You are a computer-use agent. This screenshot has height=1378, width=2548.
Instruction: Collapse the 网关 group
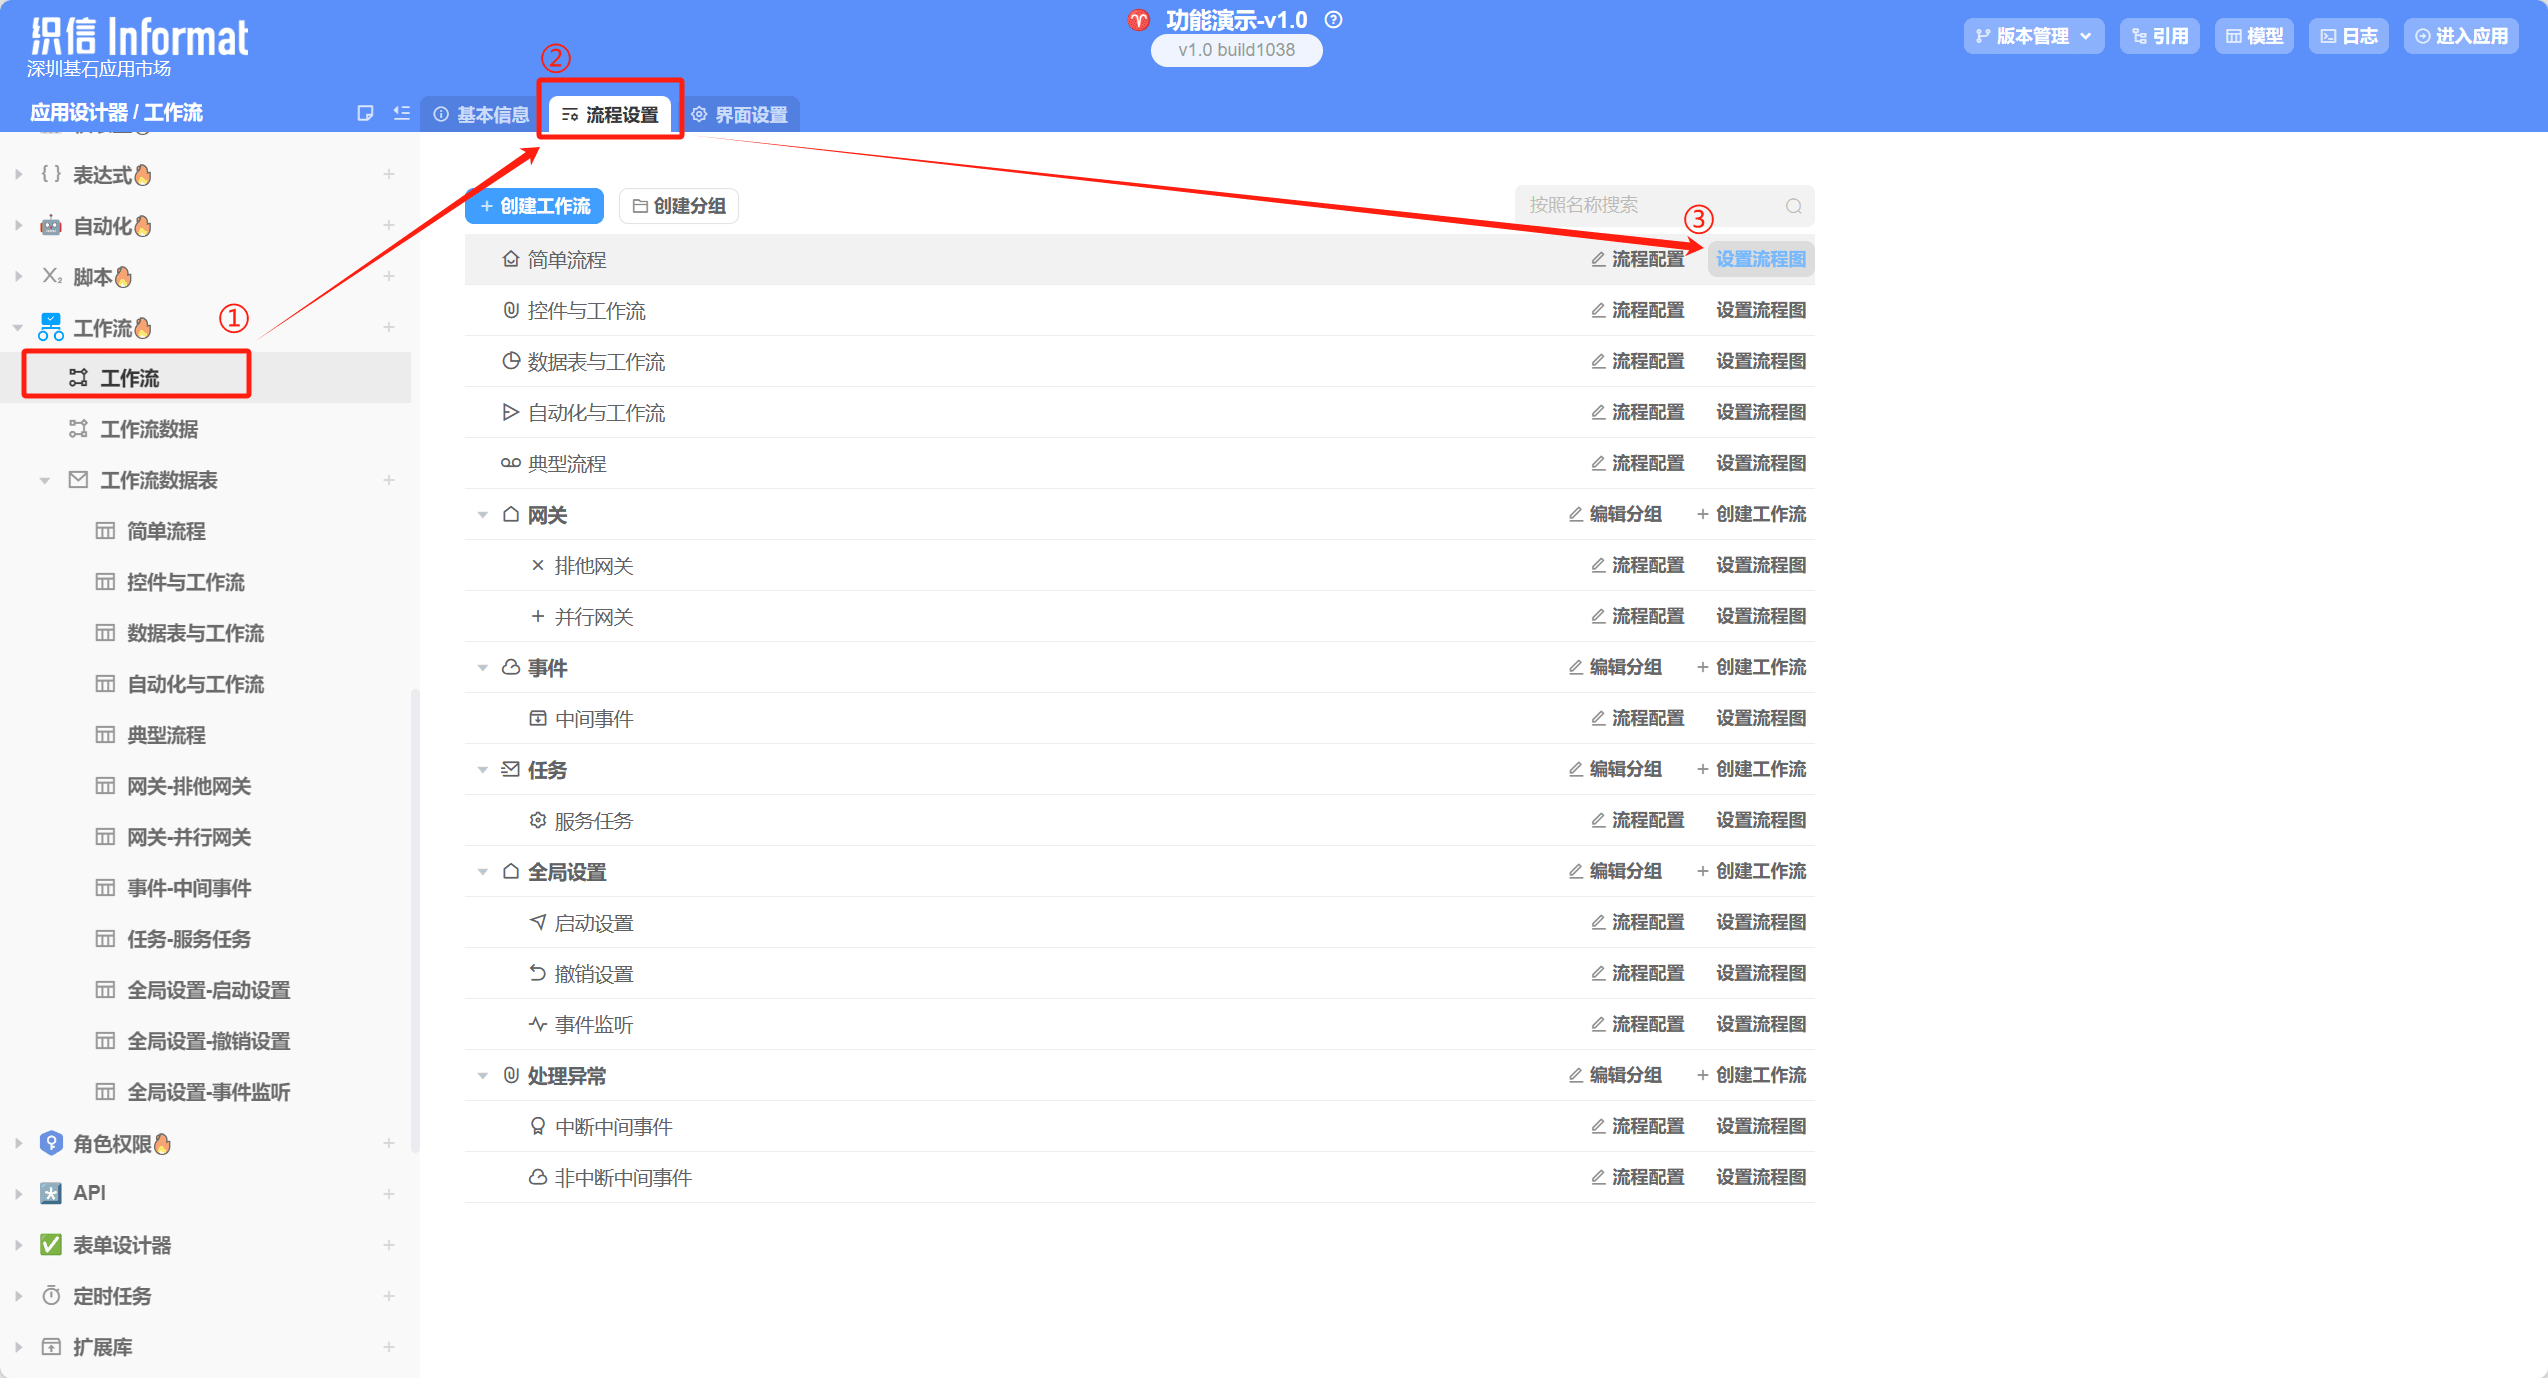[x=483, y=515]
